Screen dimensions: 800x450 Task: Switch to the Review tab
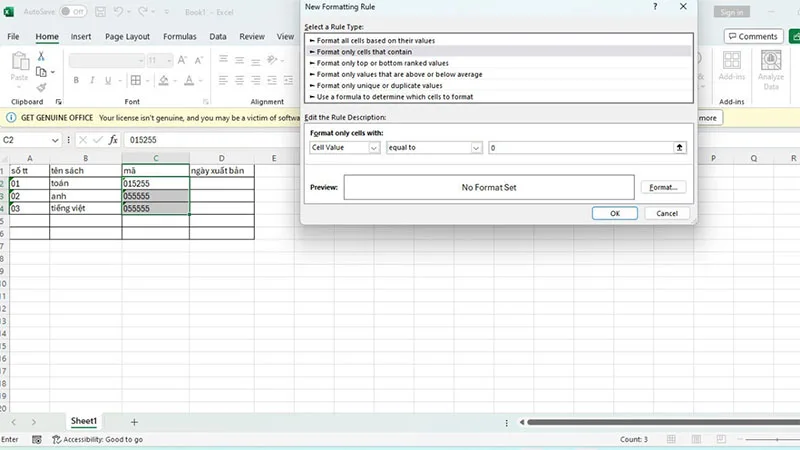pos(252,36)
